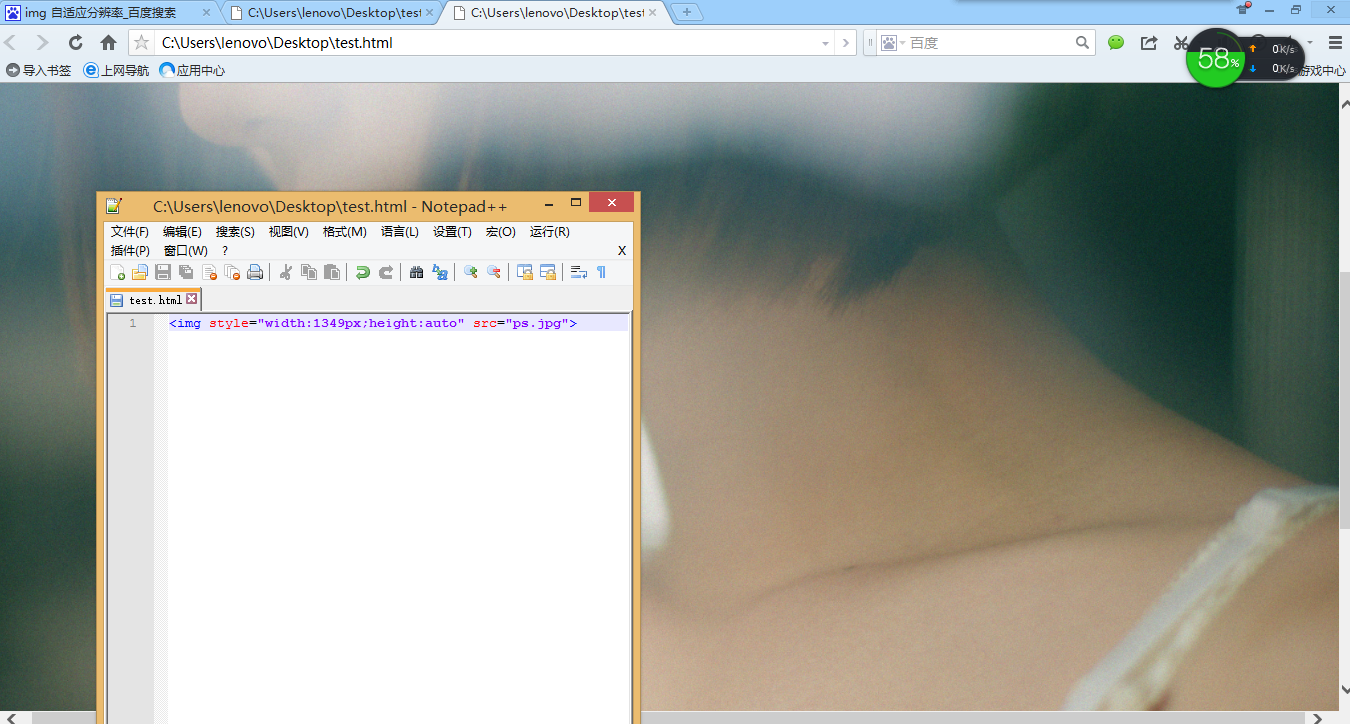Click the Copy icon in Notepad++ toolbar
The image size is (1350, 724).
pos(309,272)
